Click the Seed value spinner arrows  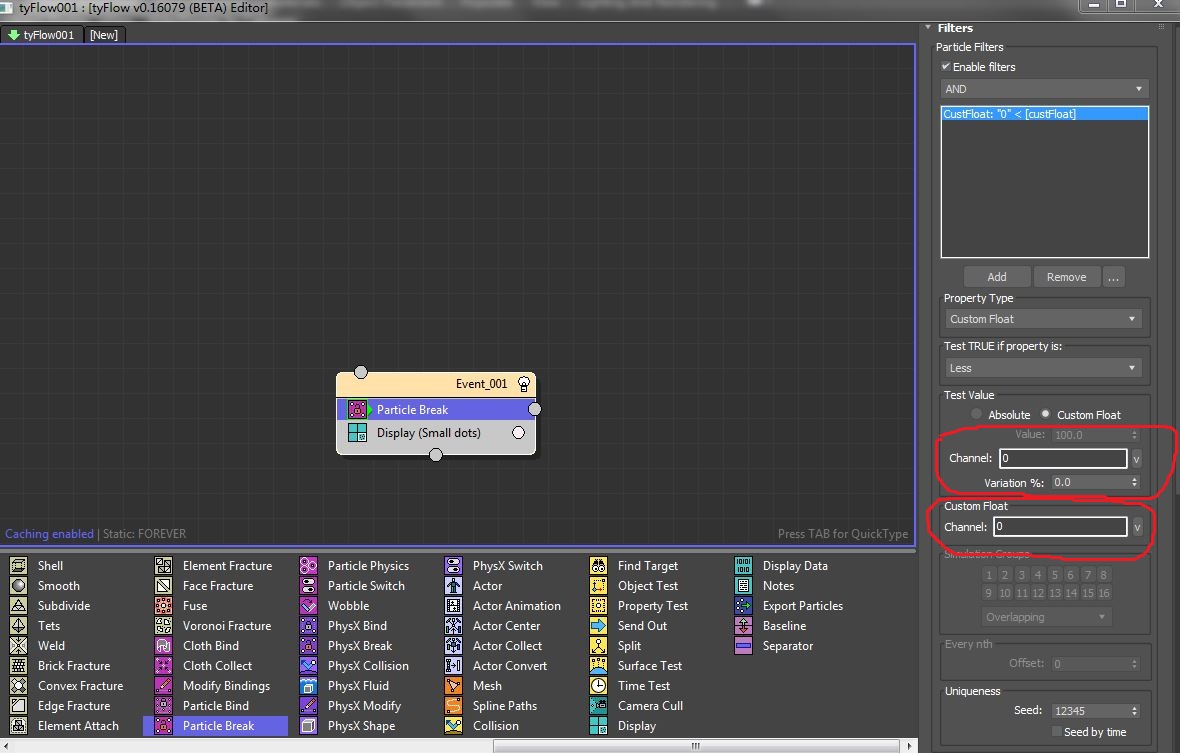pos(1134,711)
